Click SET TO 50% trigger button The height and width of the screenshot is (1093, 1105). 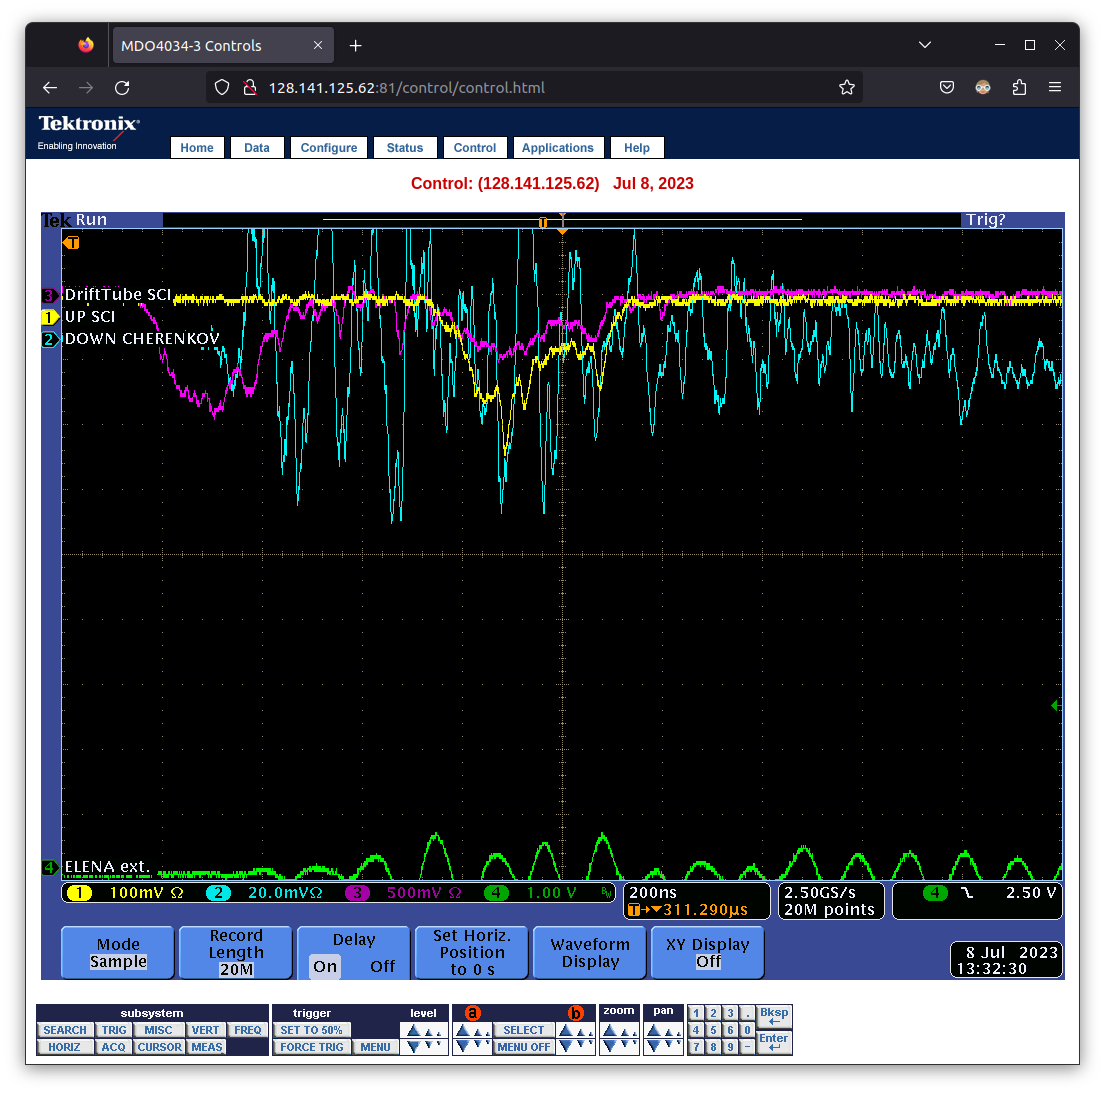click(311, 1030)
